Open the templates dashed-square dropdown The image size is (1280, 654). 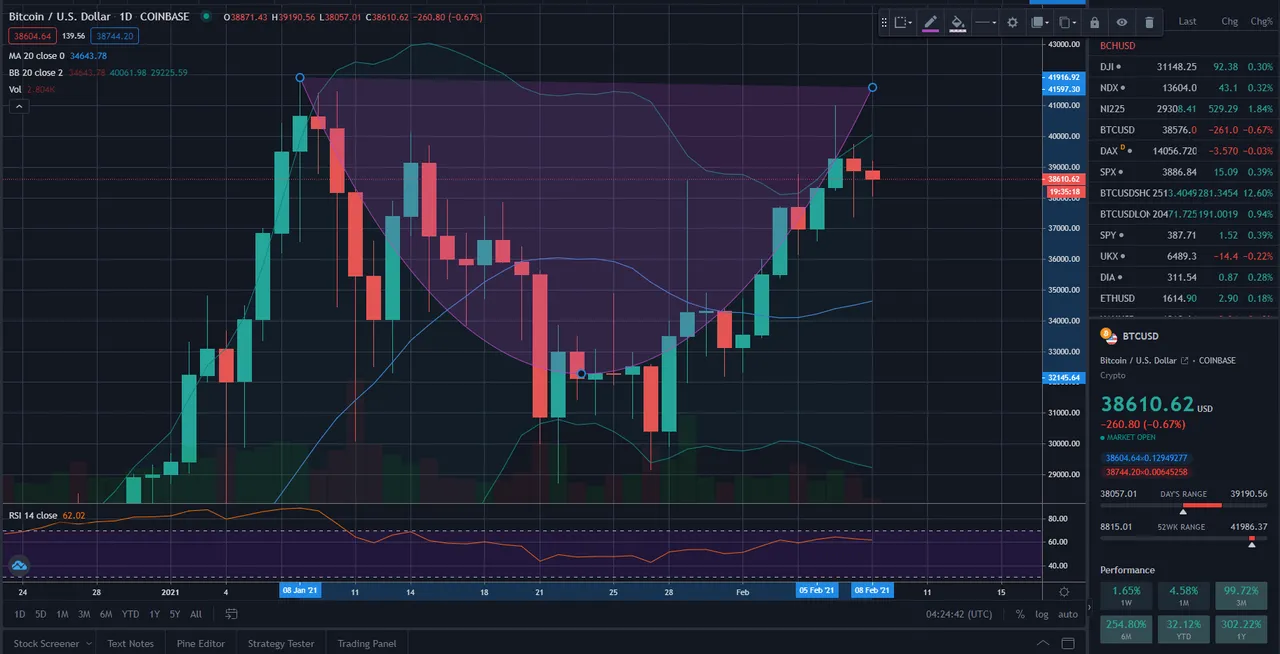[904, 22]
